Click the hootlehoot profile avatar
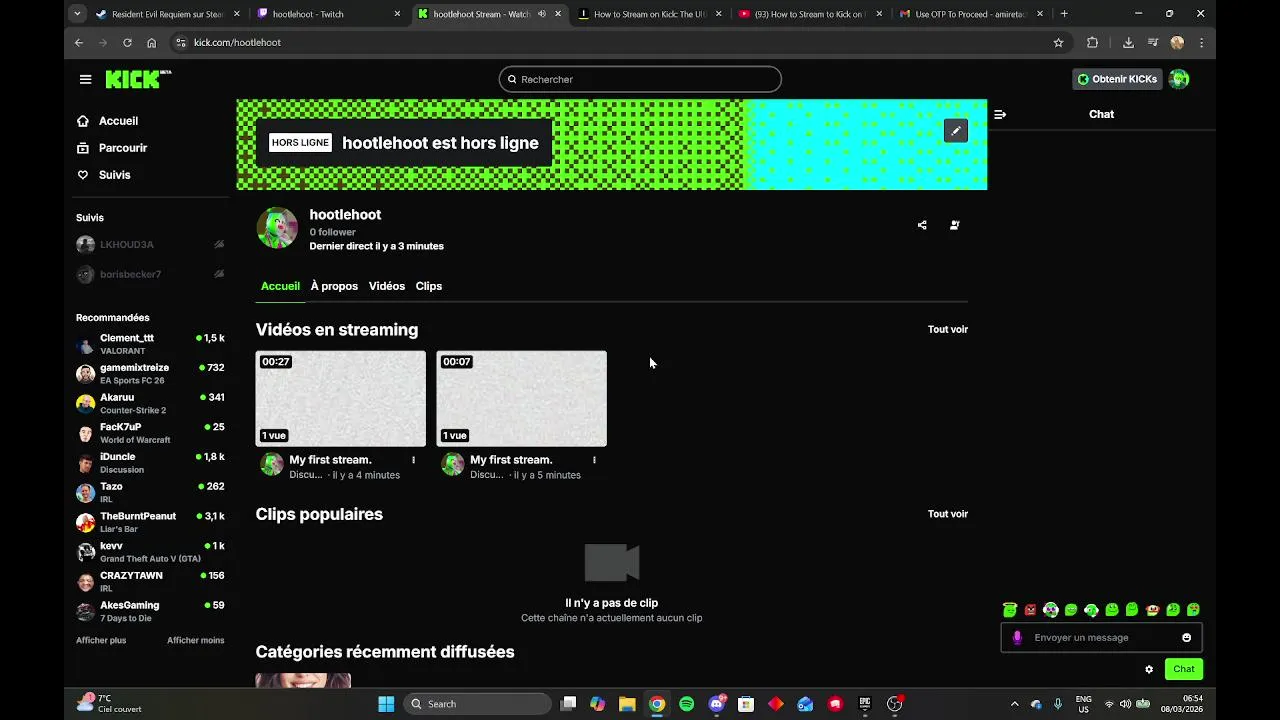This screenshot has width=1280, height=720. 277,228
